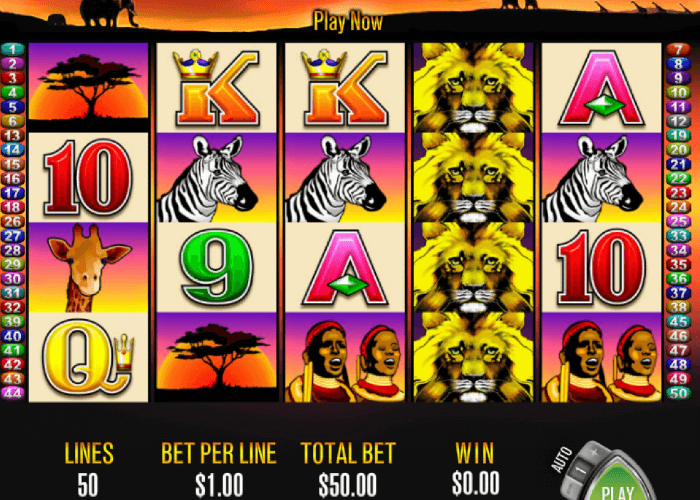The image size is (700, 500).
Task: Click the tribal women symbol on third reel
Action: 345,358
